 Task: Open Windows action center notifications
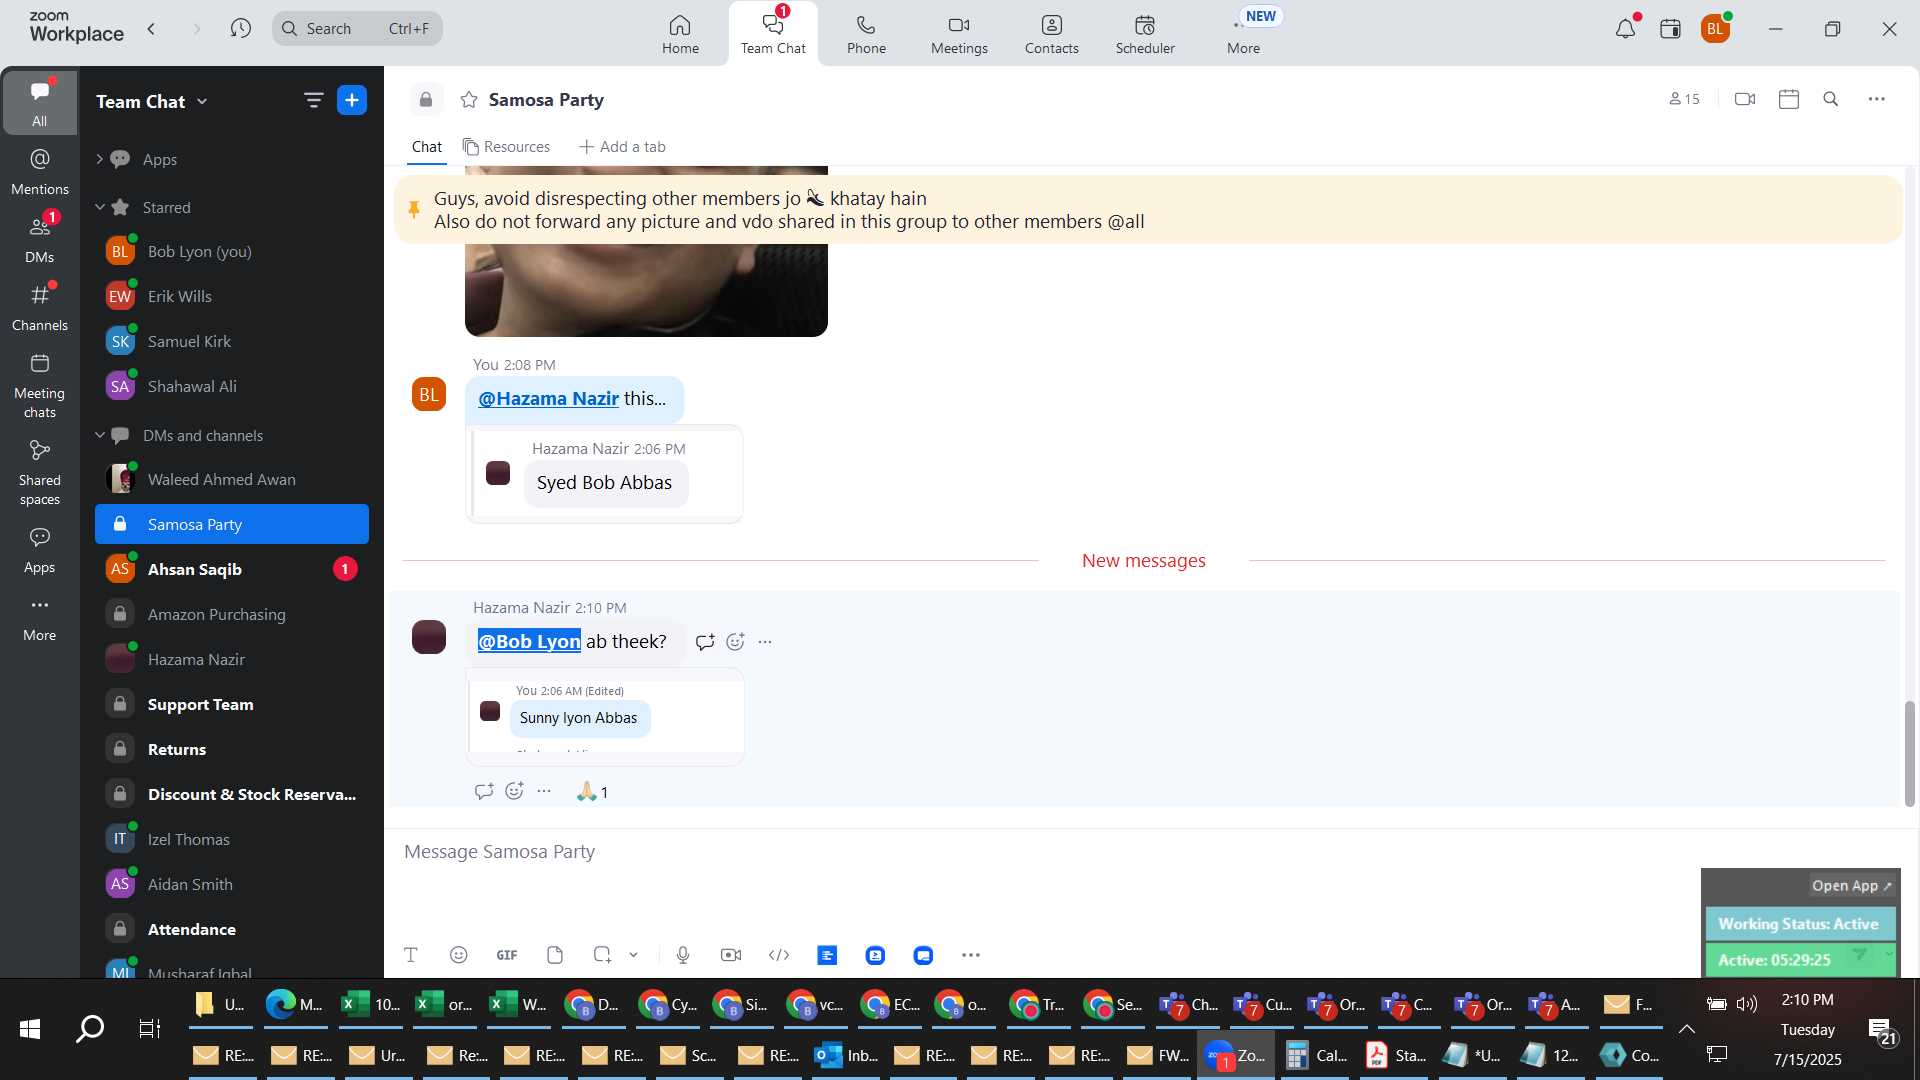click(1880, 1031)
